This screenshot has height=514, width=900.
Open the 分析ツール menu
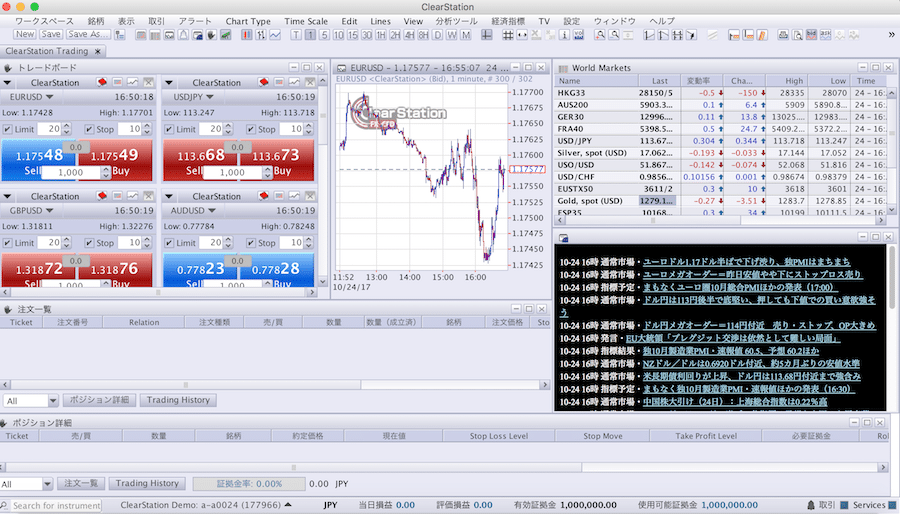tap(456, 21)
